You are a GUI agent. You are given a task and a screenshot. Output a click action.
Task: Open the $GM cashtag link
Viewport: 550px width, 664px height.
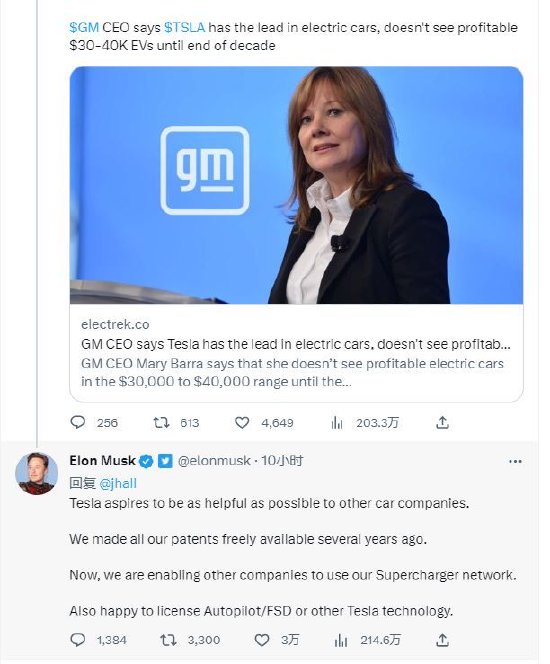click(84, 28)
